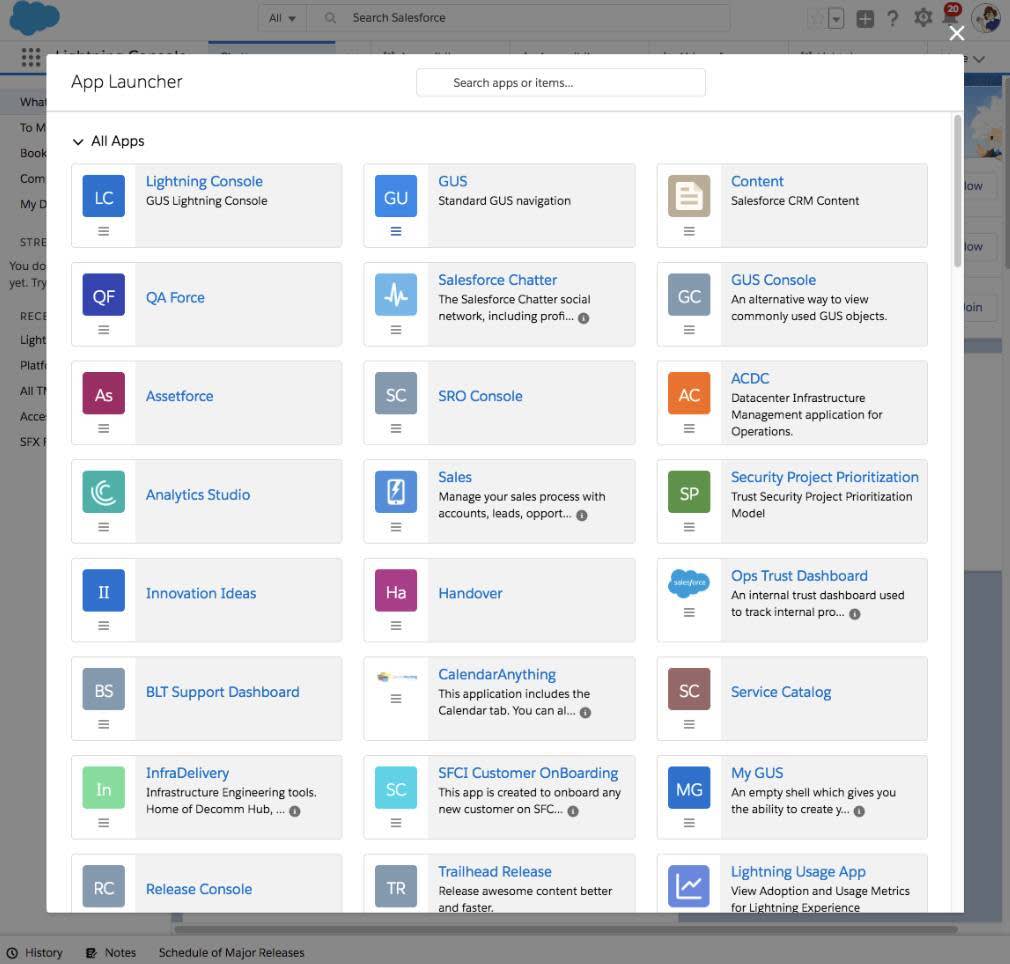
Task: Open the Salesforce Chatter pulse icon
Action: pos(395,295)
